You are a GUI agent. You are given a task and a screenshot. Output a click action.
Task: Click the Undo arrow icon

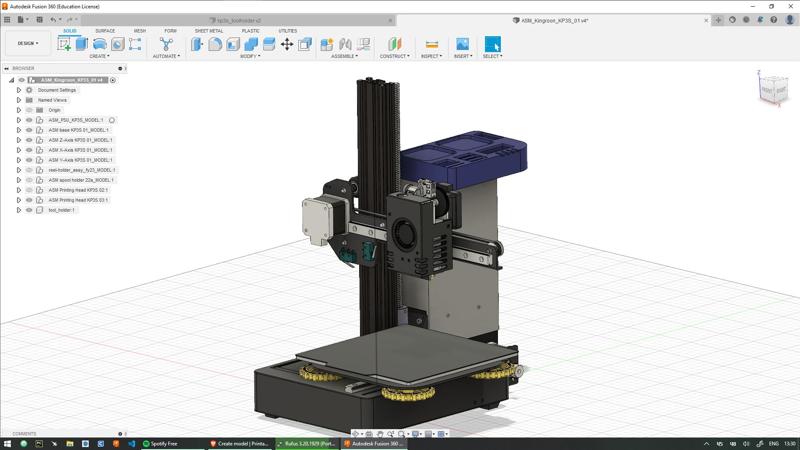(x=53, y=20)
